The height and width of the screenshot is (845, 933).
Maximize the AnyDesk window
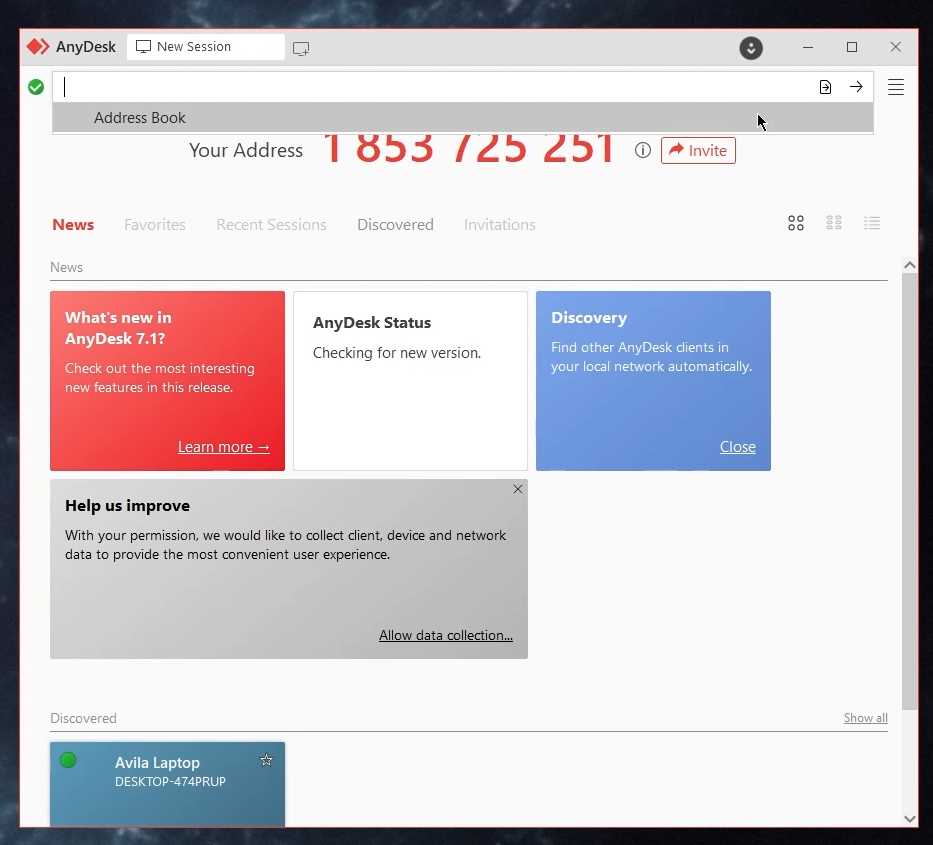click(851, 47)
